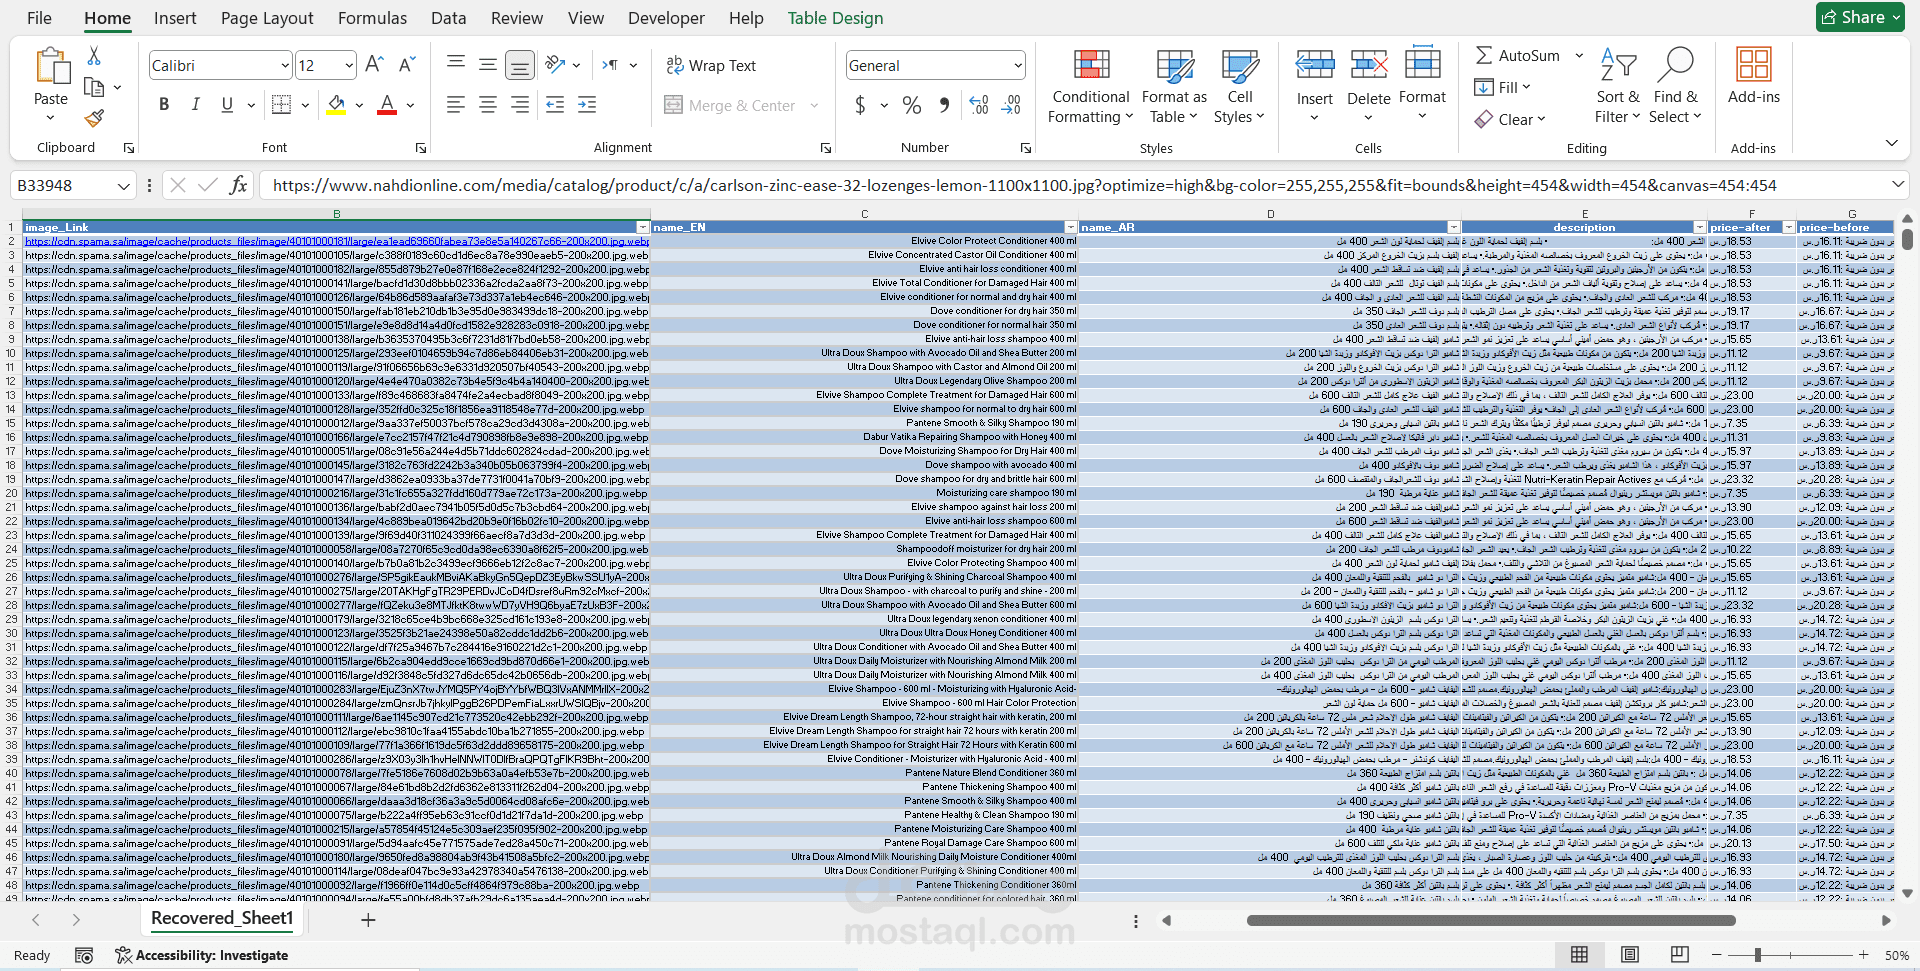
Task: Open the Table Design tab
Action: [835, 18]
